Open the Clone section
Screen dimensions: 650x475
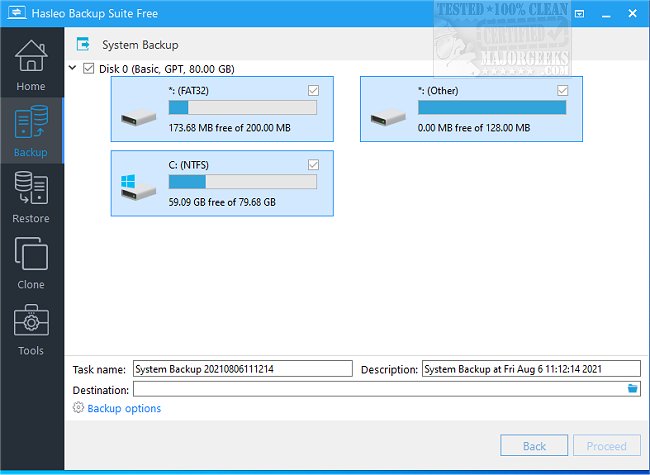tap(31, 263)
